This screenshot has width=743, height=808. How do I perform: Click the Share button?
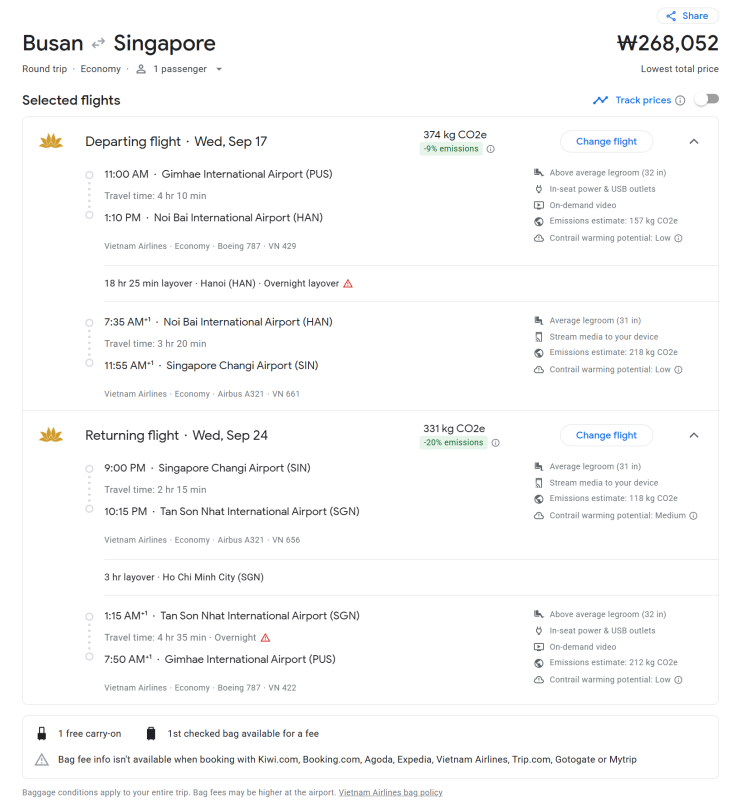tap(686, 16)
